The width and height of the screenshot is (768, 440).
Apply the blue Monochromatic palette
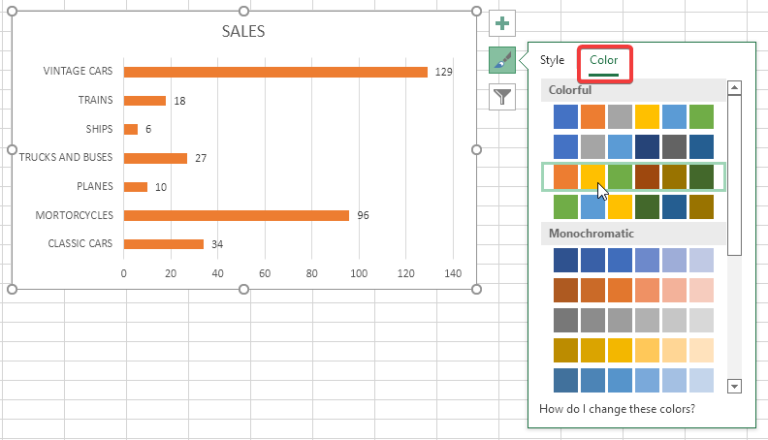tap(633, 260)
